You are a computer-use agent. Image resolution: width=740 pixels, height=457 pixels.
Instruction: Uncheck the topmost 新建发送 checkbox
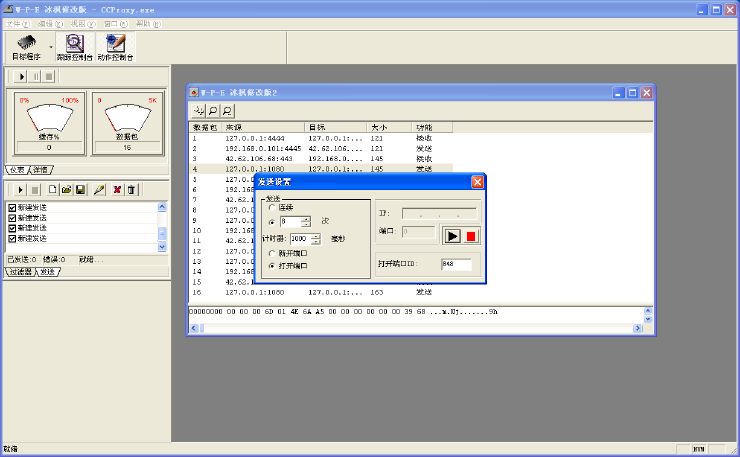point(12,208)
